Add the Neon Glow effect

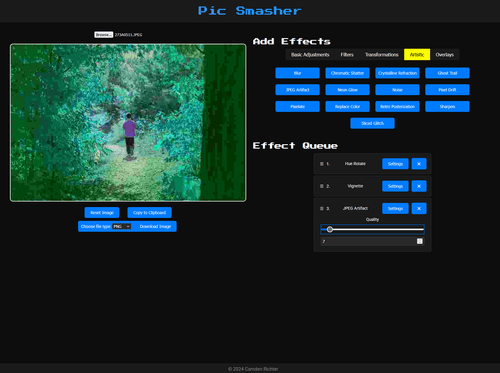point(347,90)
